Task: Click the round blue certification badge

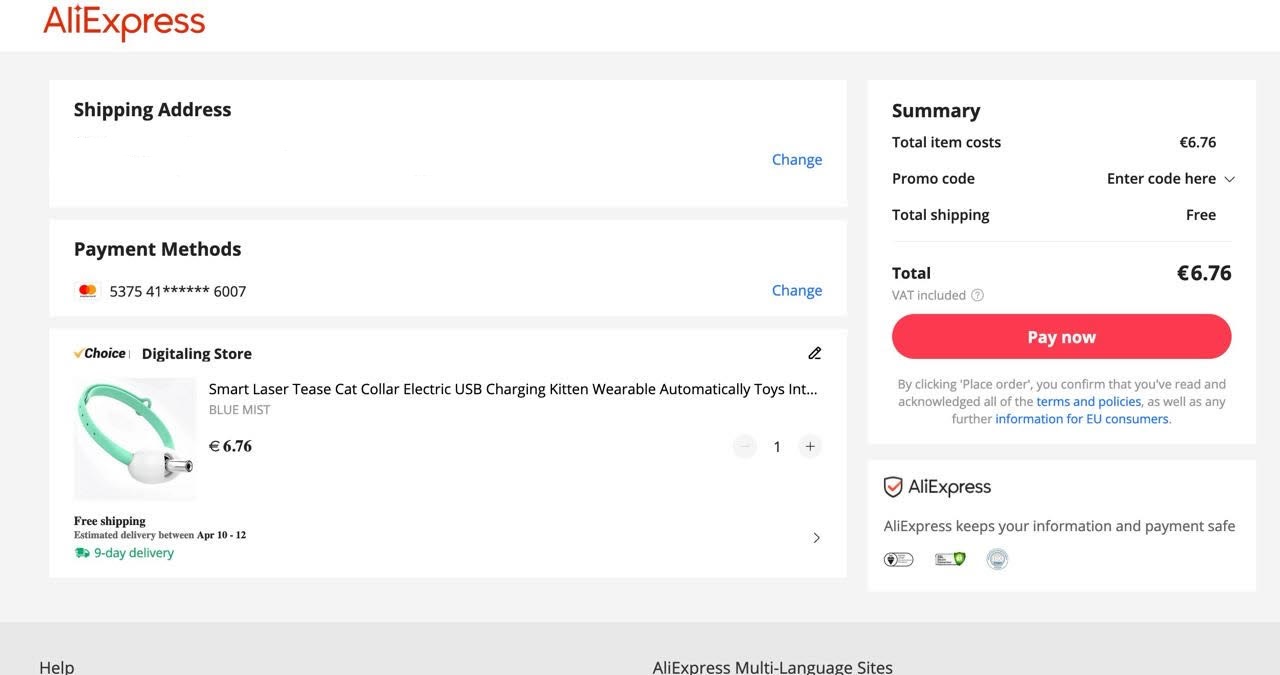Action: [997, 559]
